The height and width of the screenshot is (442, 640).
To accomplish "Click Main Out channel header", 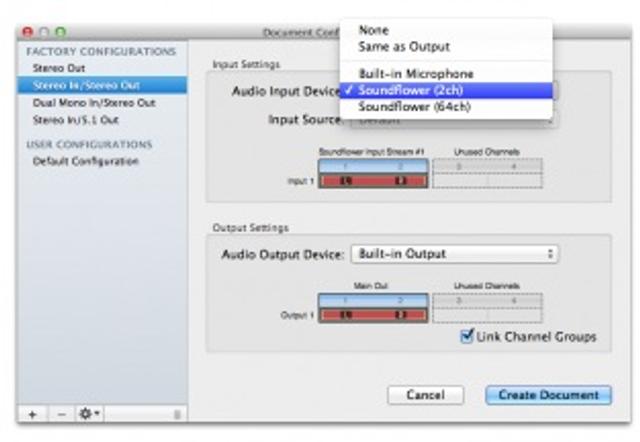I will pyautogui.click(x=373, y=301).
